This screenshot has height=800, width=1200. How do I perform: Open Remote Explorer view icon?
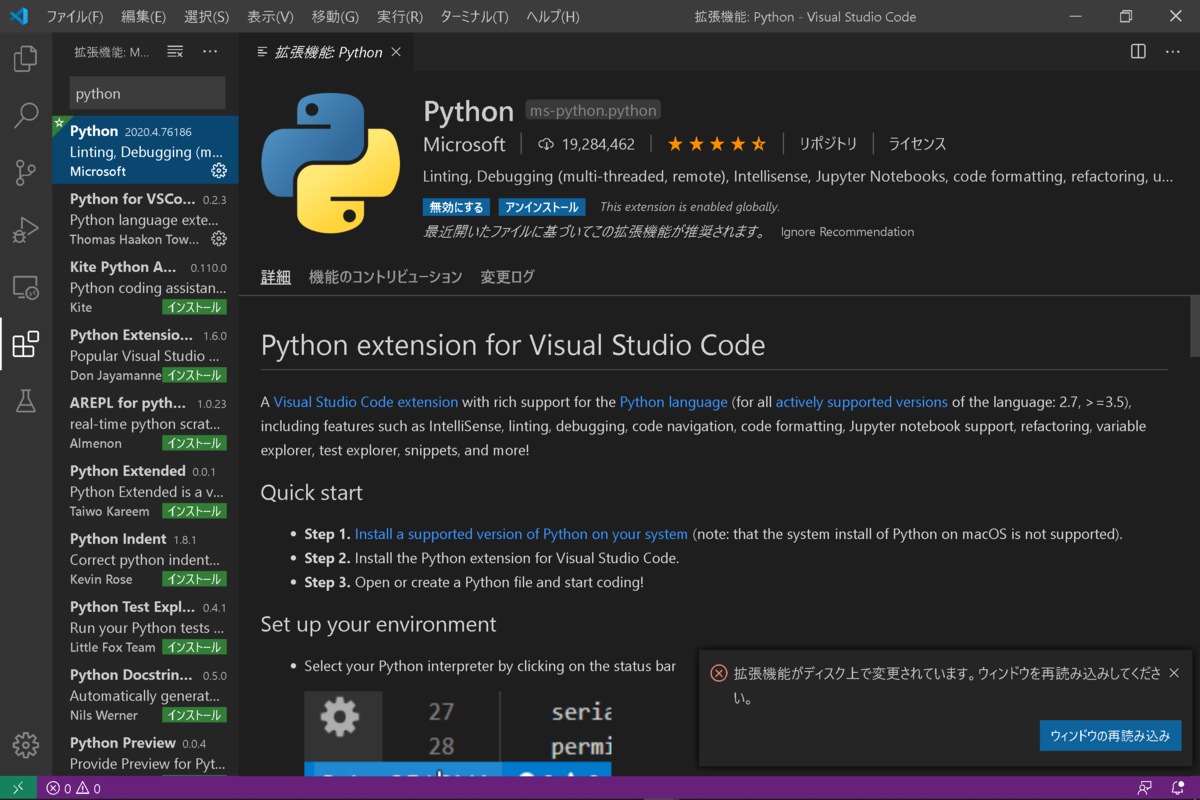point(25,288)
